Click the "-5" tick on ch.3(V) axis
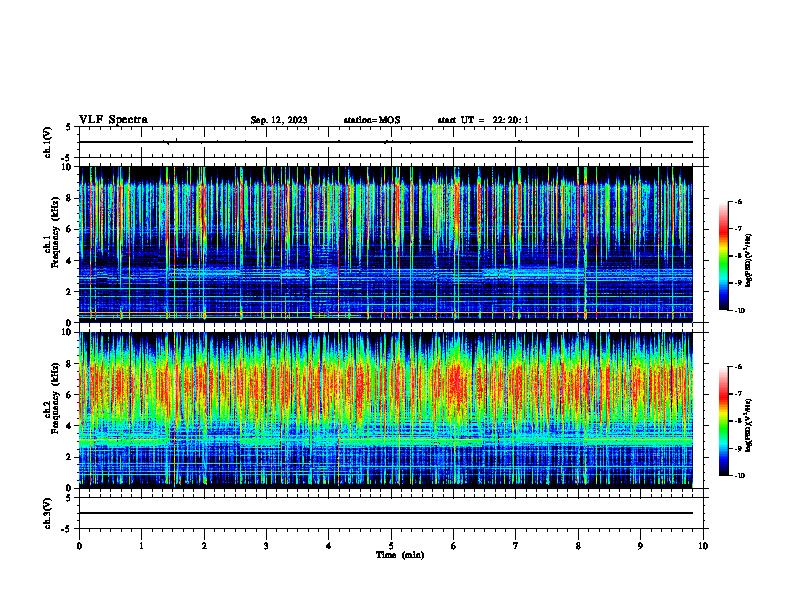Screen dimensions: 792x612 [67, 529]
